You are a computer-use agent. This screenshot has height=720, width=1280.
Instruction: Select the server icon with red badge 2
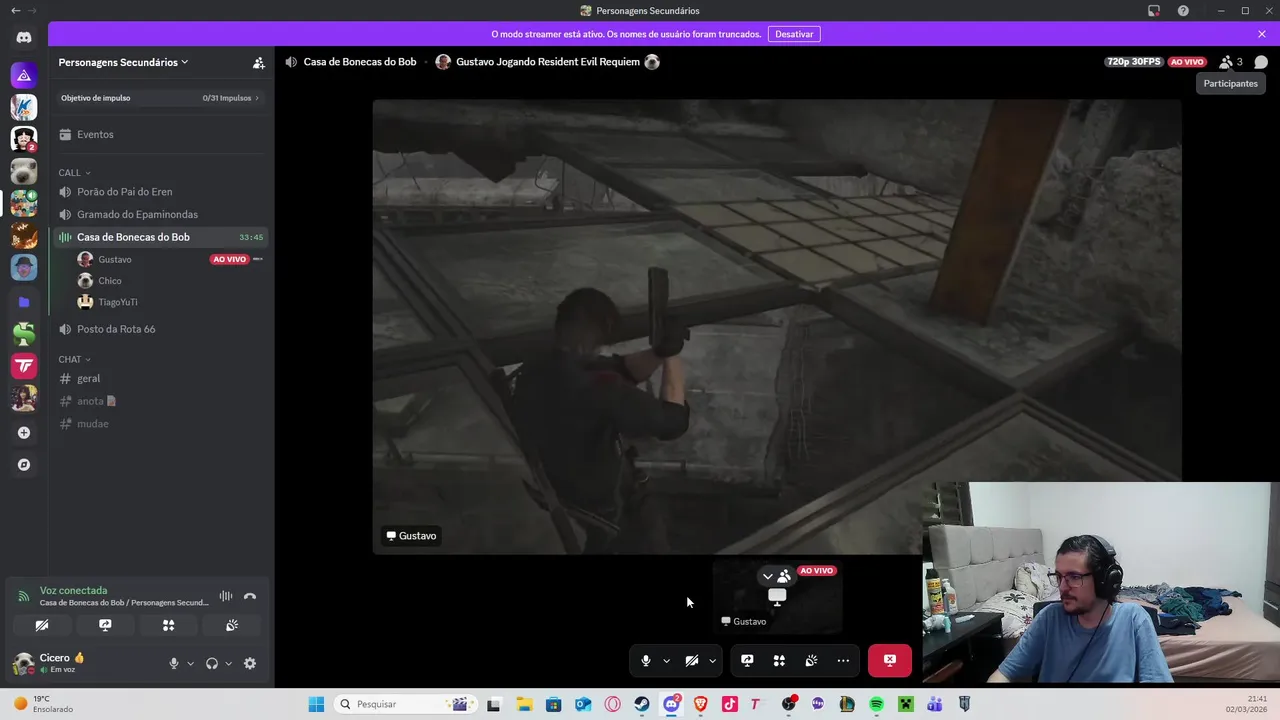pos(24,139)
